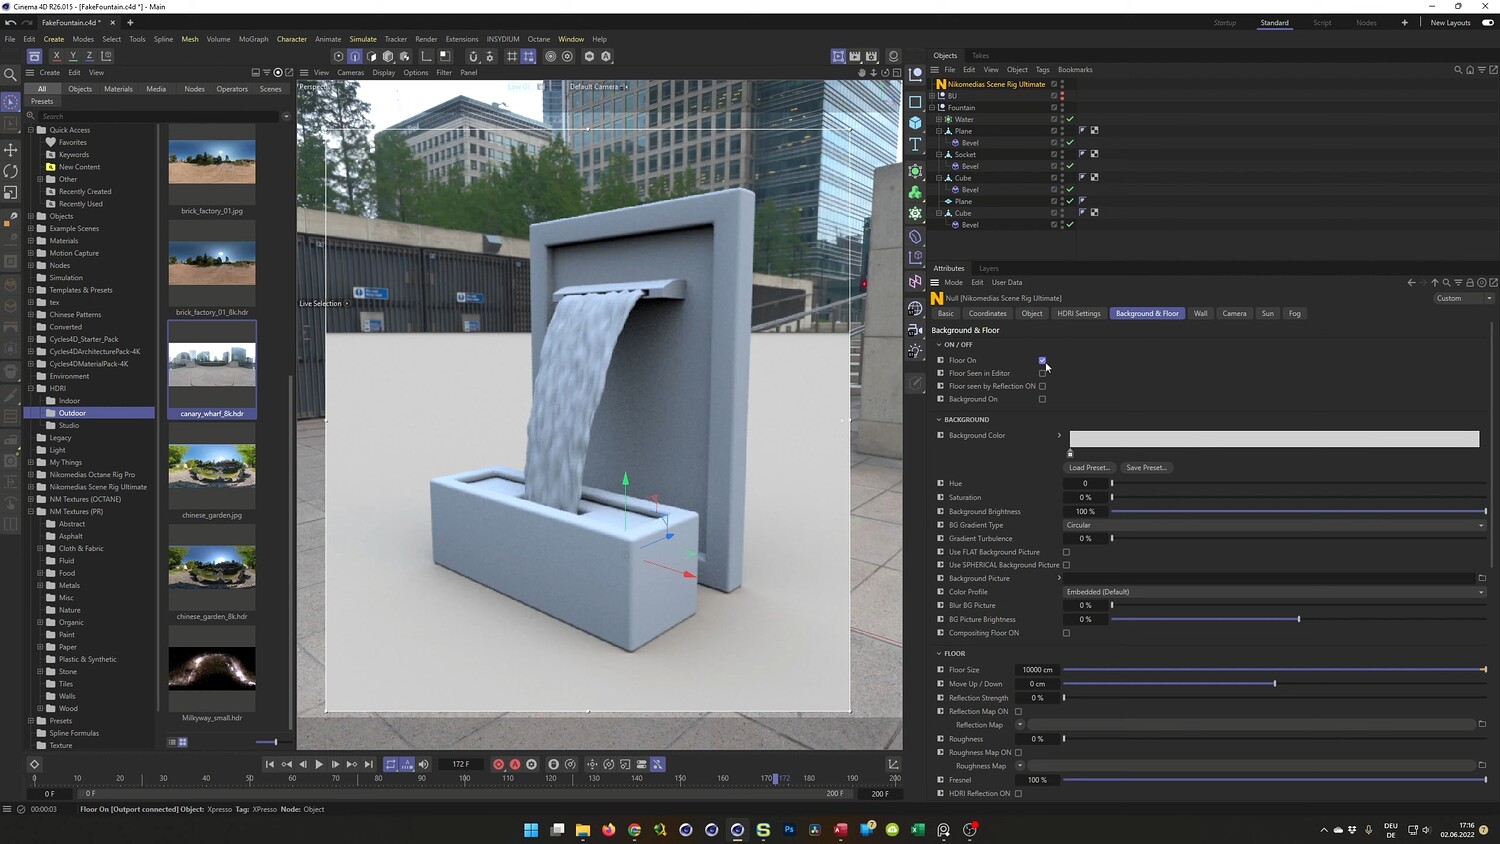
Task: Collapse the ON / OFF section
Action: coord(939,345)
